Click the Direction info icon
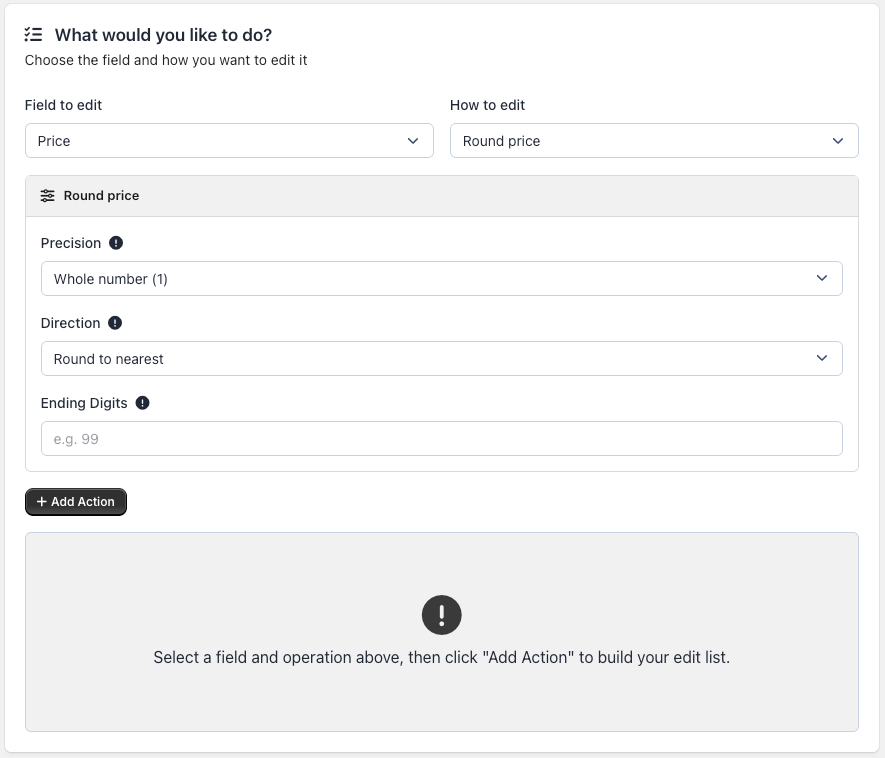Image resolution: width=885 pixels, height=758 pixels. pyautogui.click(x=115, y=323)
